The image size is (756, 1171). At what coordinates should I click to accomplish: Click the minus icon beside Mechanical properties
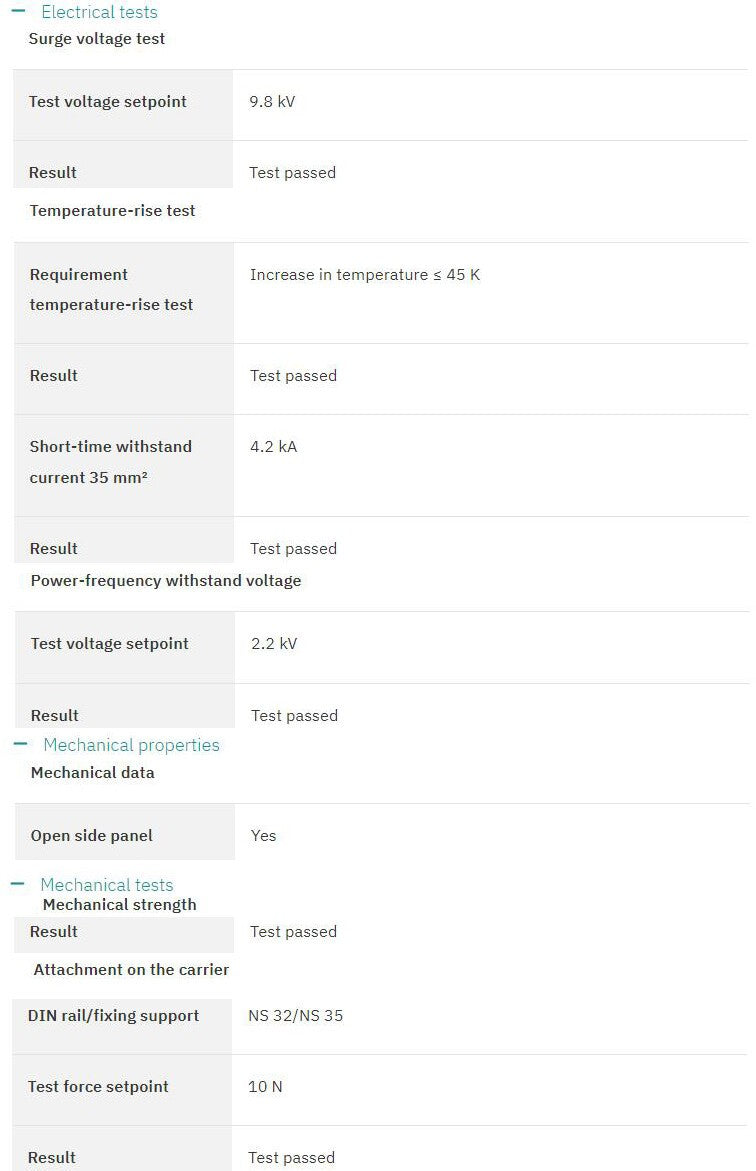(x=19, y=744)
